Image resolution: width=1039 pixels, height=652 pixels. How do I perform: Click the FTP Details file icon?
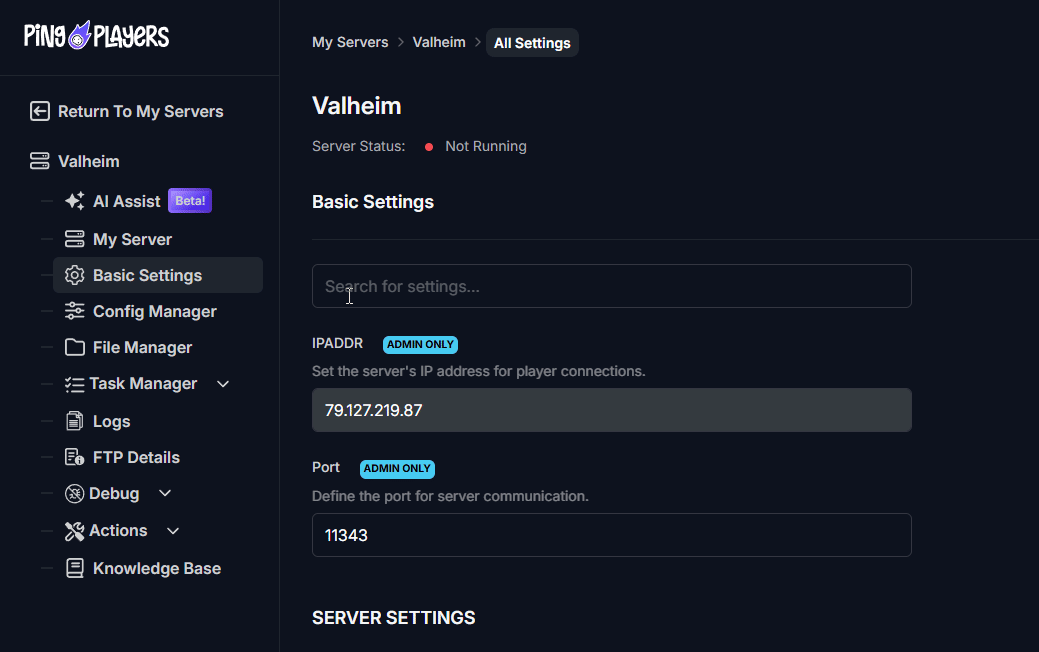74,457
